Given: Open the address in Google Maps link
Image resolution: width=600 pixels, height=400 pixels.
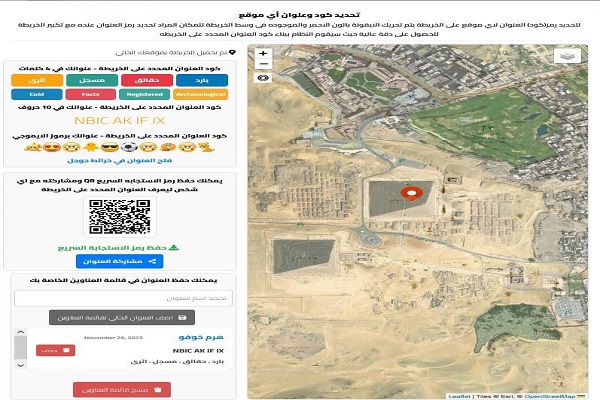Looking at the screenshot, I should [119, 159].
